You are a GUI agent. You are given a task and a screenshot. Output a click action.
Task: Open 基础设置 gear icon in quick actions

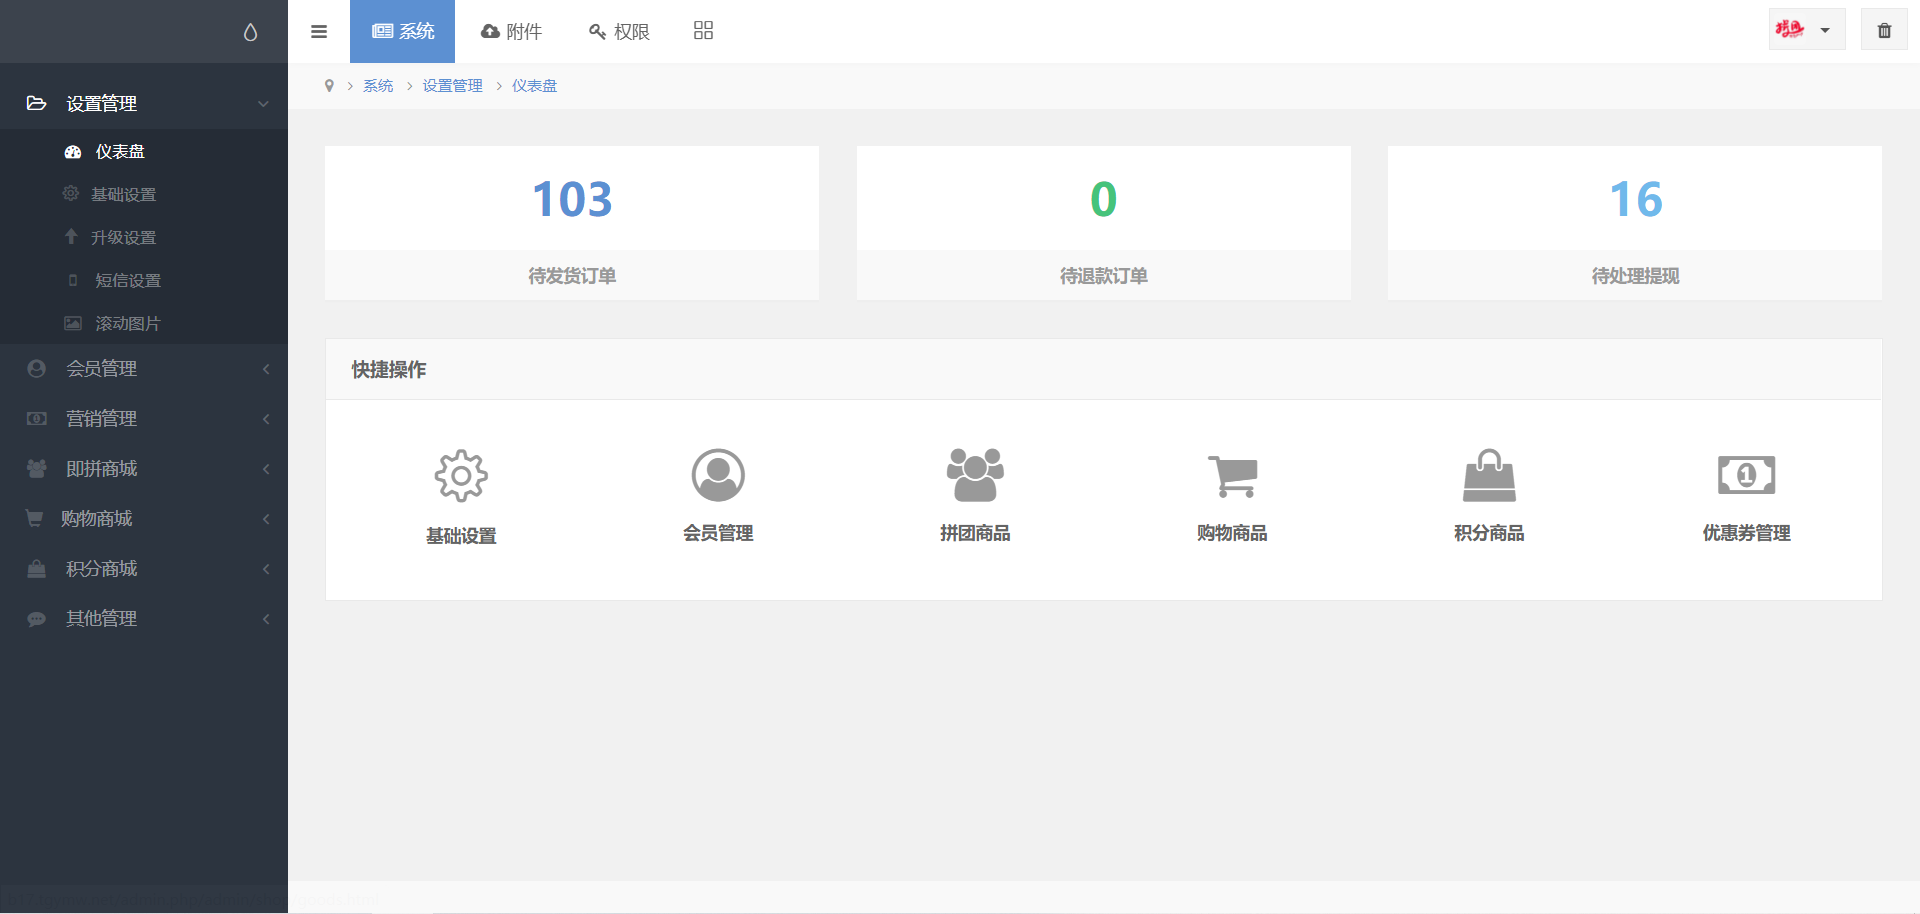(x=461, y=476)
